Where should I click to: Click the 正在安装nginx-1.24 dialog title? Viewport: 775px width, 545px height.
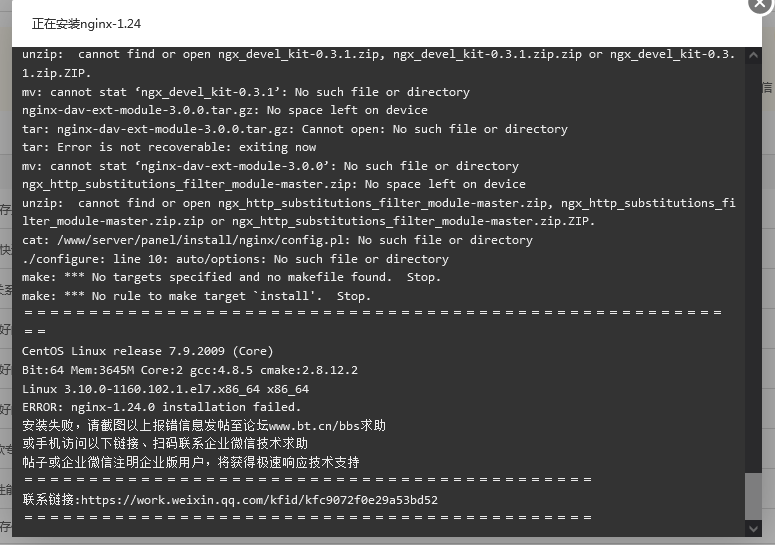[86, 24]
